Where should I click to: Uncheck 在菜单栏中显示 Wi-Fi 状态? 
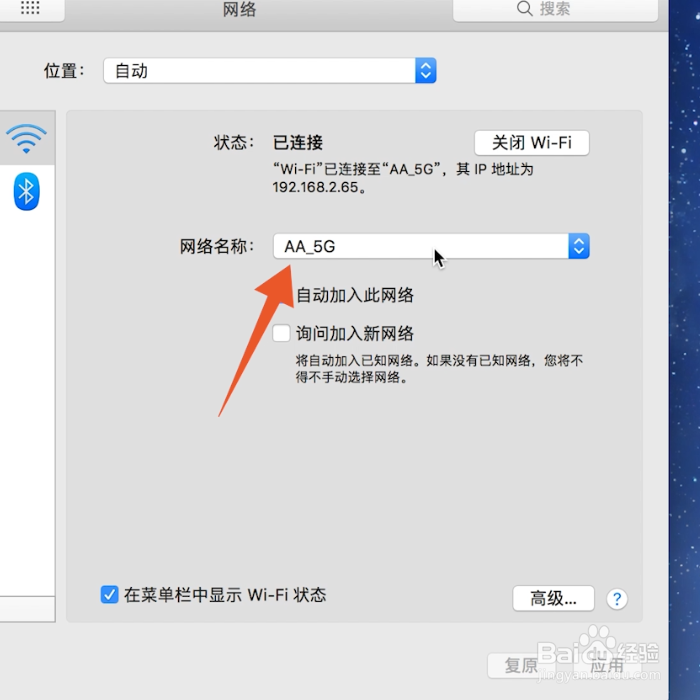point(109,595)
